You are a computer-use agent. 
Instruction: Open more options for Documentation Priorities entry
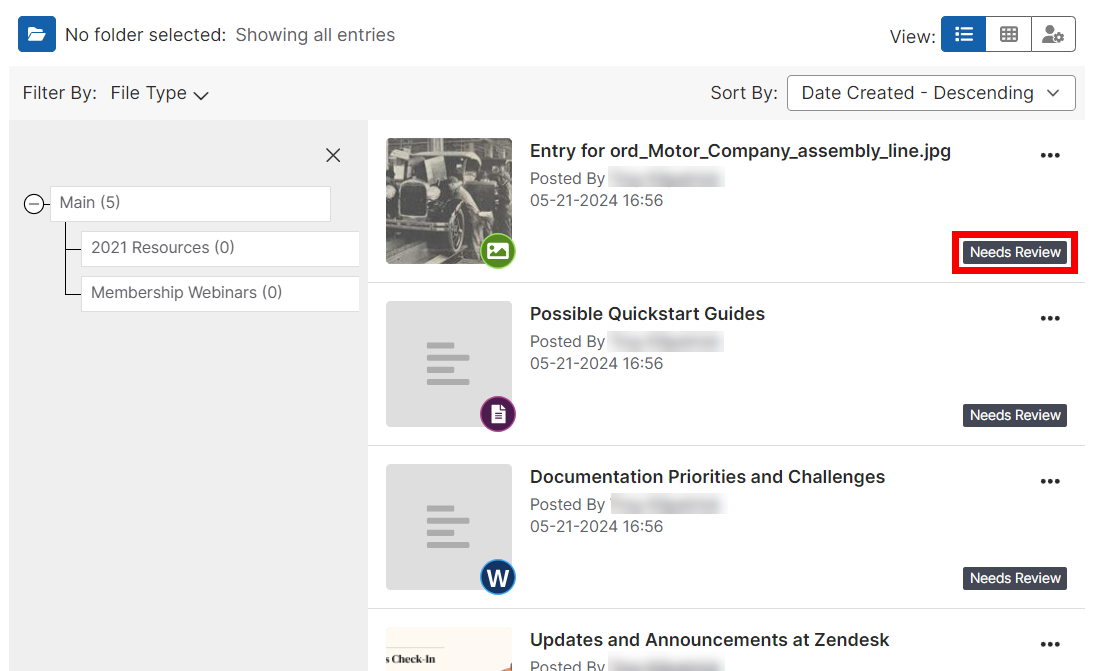pyautogui.click(x=1050, y=481)
